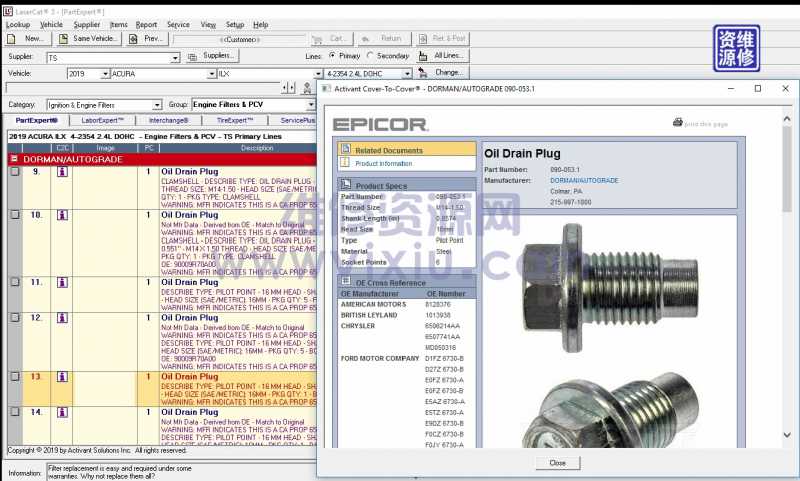Image resolution: width=800 pixels, height=481 pixels.
Task: Click the Description column header
Action: (x=257, y=148)
